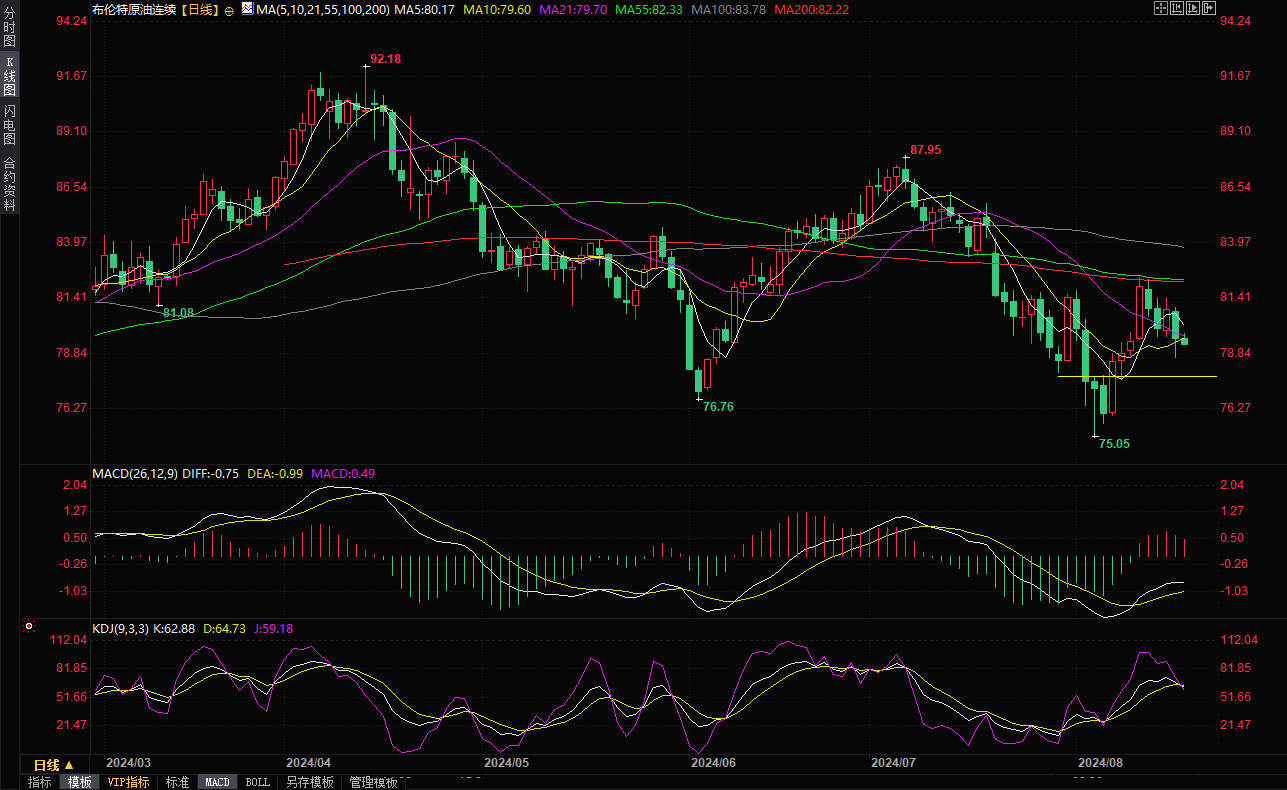Select the 标准 template option

click(177, 782)
